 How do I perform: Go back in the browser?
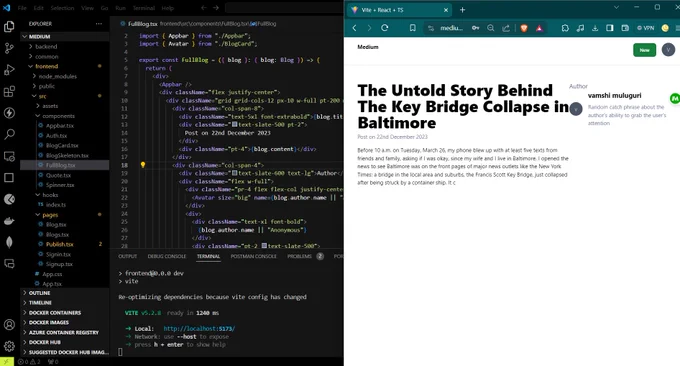[x=355, y=28]
